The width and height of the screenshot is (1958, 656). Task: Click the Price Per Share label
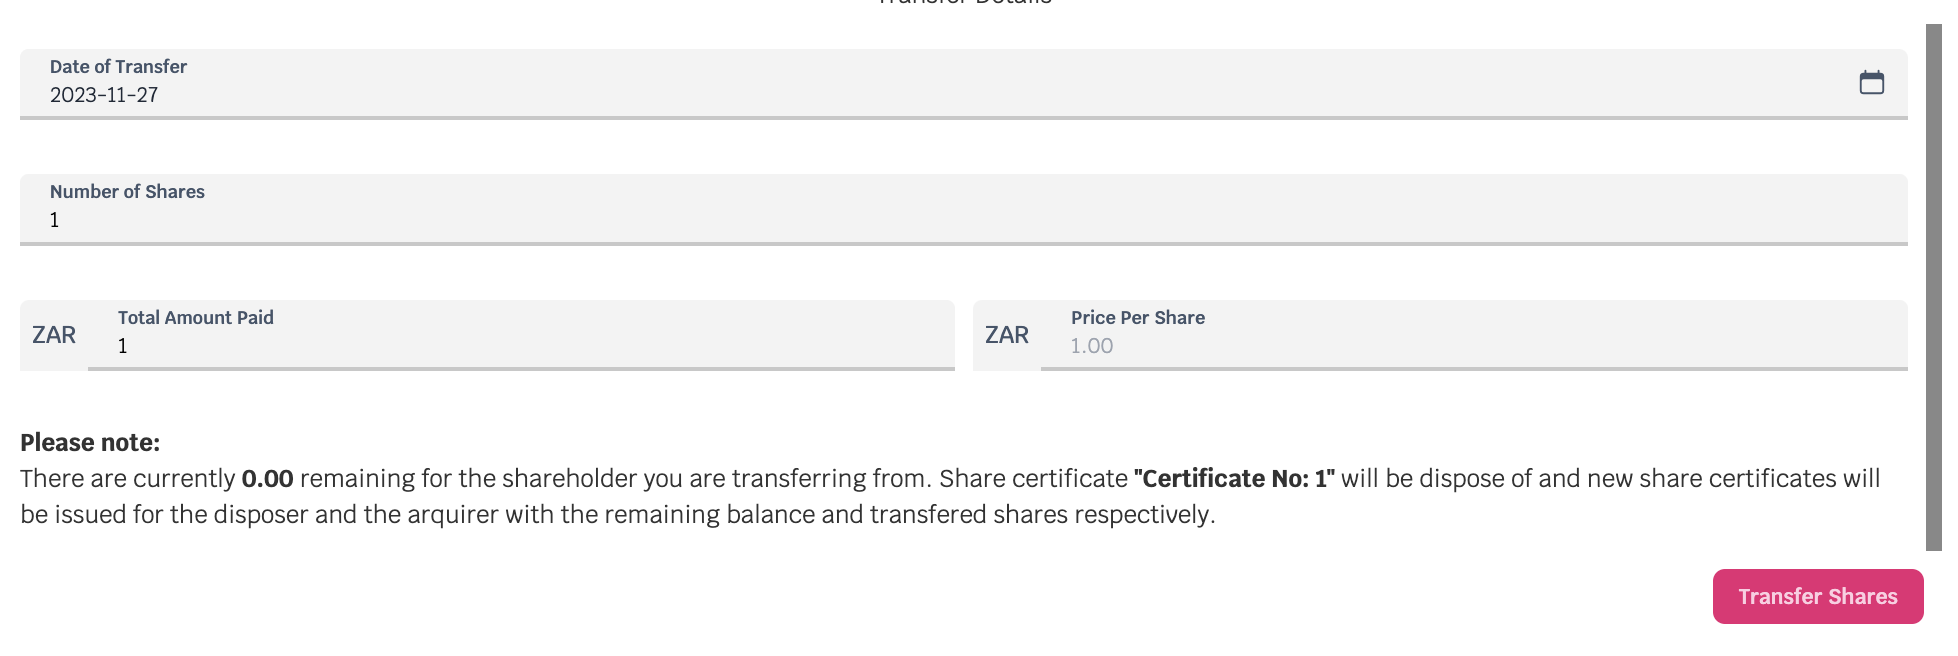click(x=1137, y=317)
